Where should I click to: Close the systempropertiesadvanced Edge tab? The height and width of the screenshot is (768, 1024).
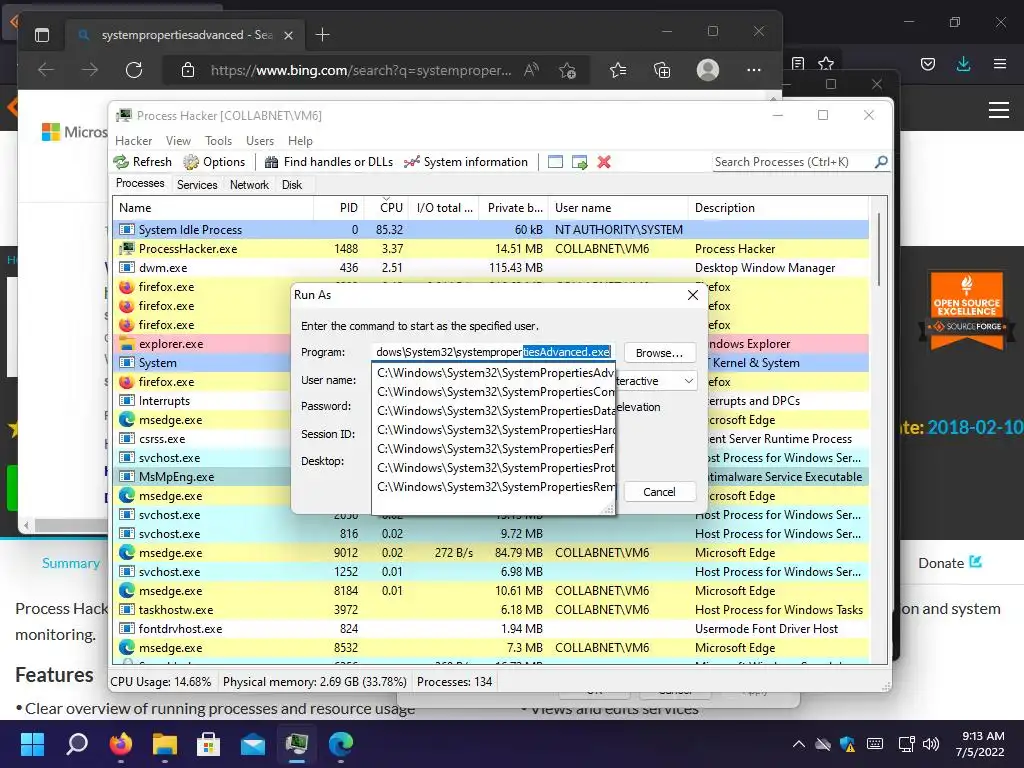click(x=289, y=35)
